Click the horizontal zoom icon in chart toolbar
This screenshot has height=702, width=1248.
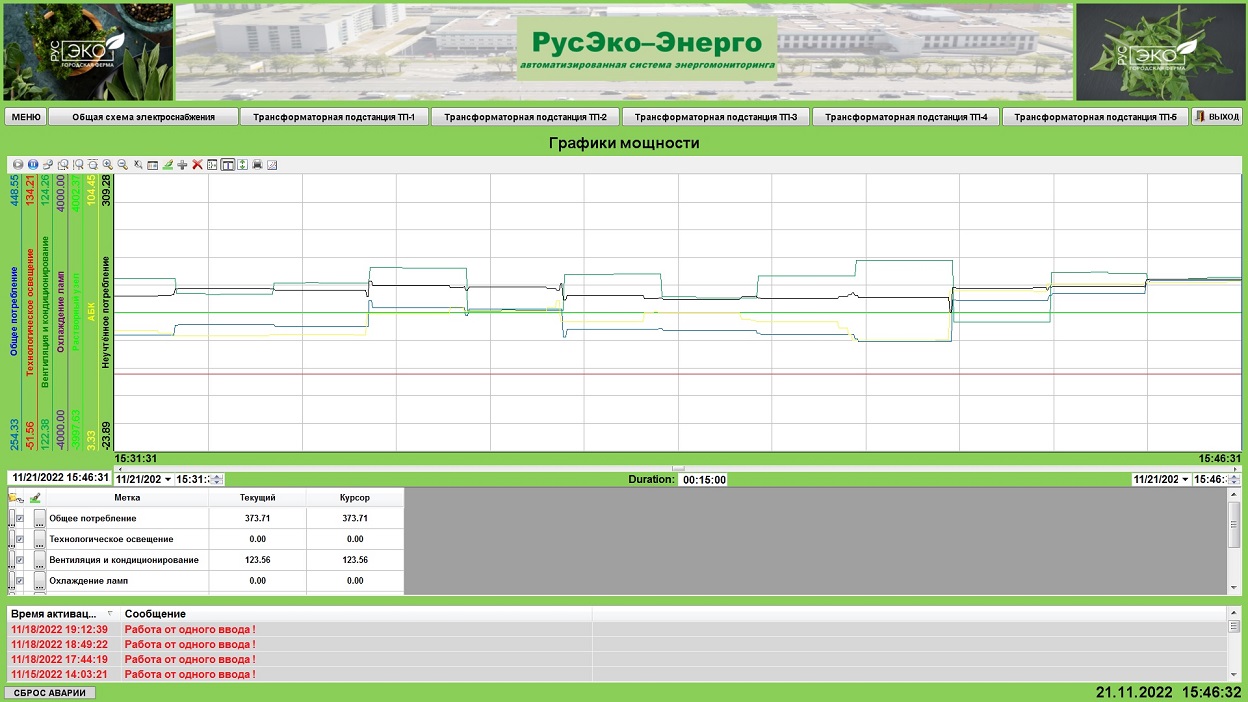(77, 165)
